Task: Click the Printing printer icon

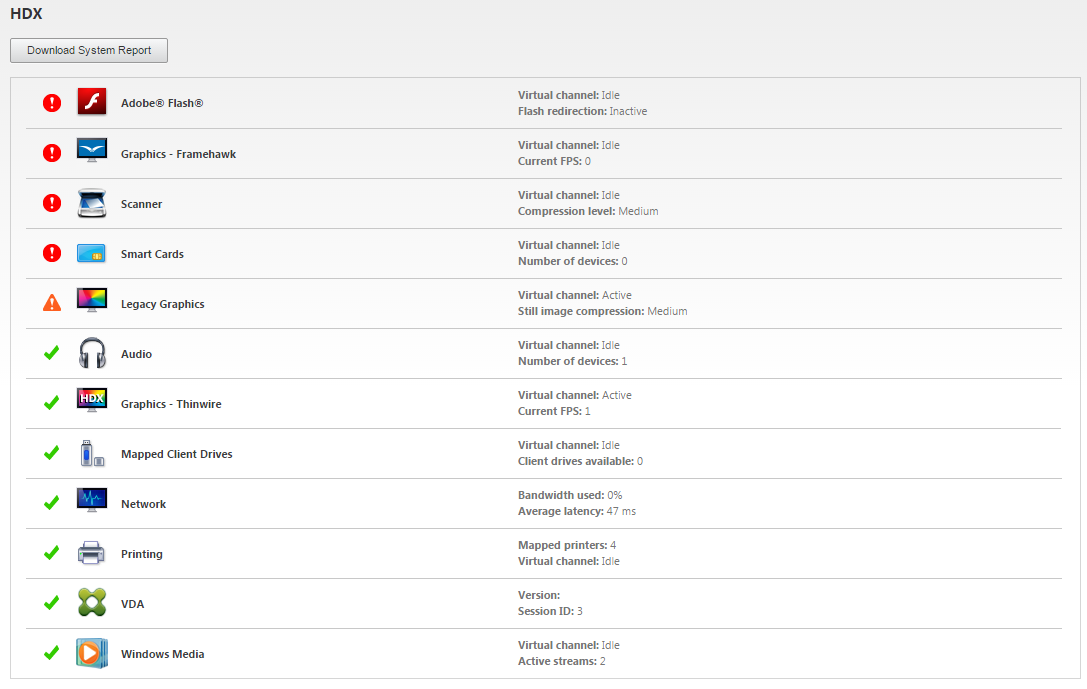Action: coord(92,553)
